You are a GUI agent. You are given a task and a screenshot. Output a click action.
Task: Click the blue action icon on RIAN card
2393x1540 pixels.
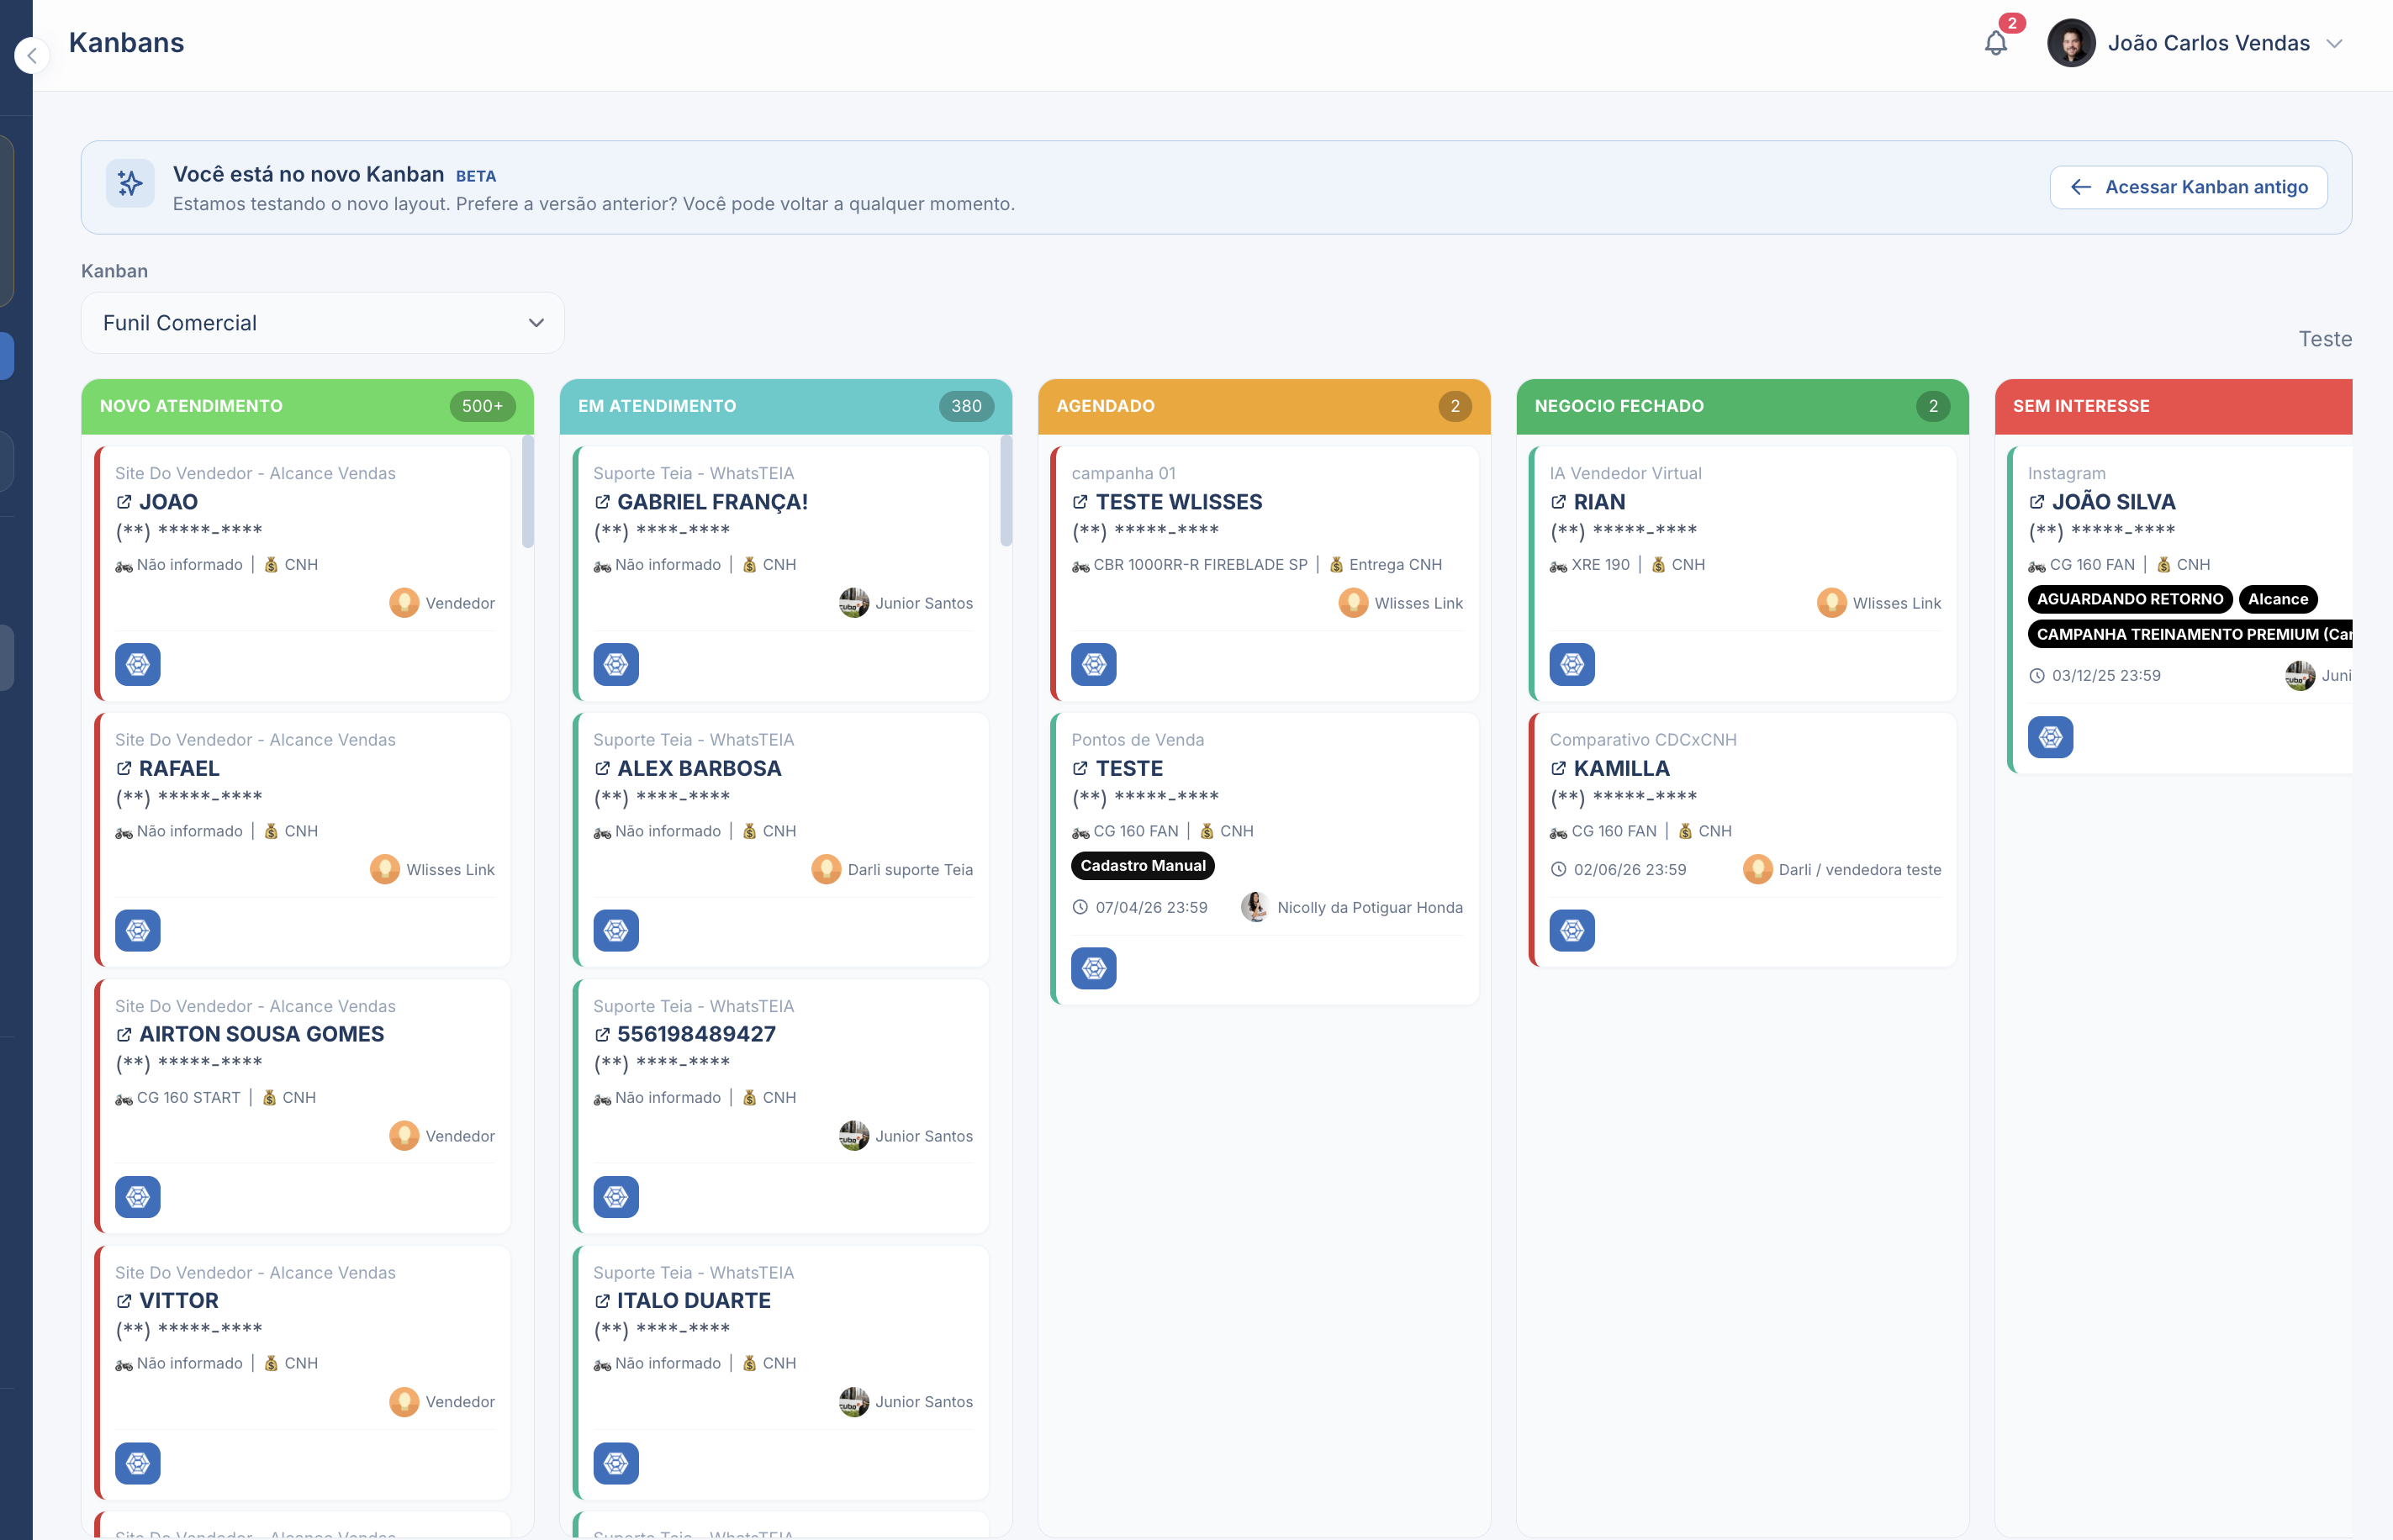click(1572, 664)
